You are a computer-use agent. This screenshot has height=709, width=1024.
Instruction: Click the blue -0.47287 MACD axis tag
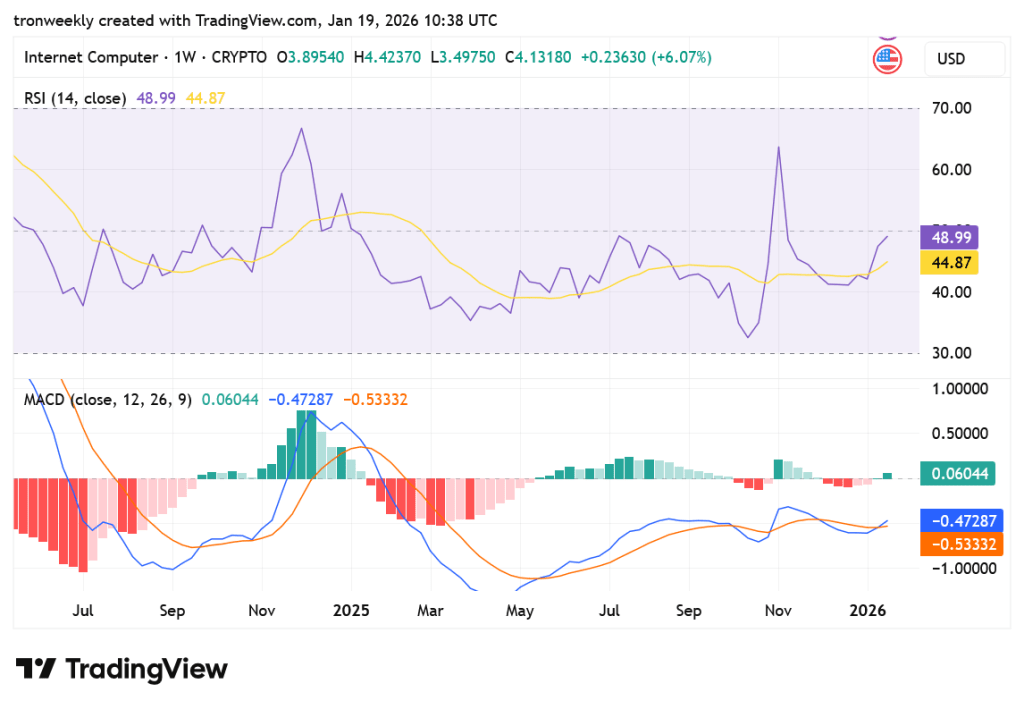click(961, 521)
